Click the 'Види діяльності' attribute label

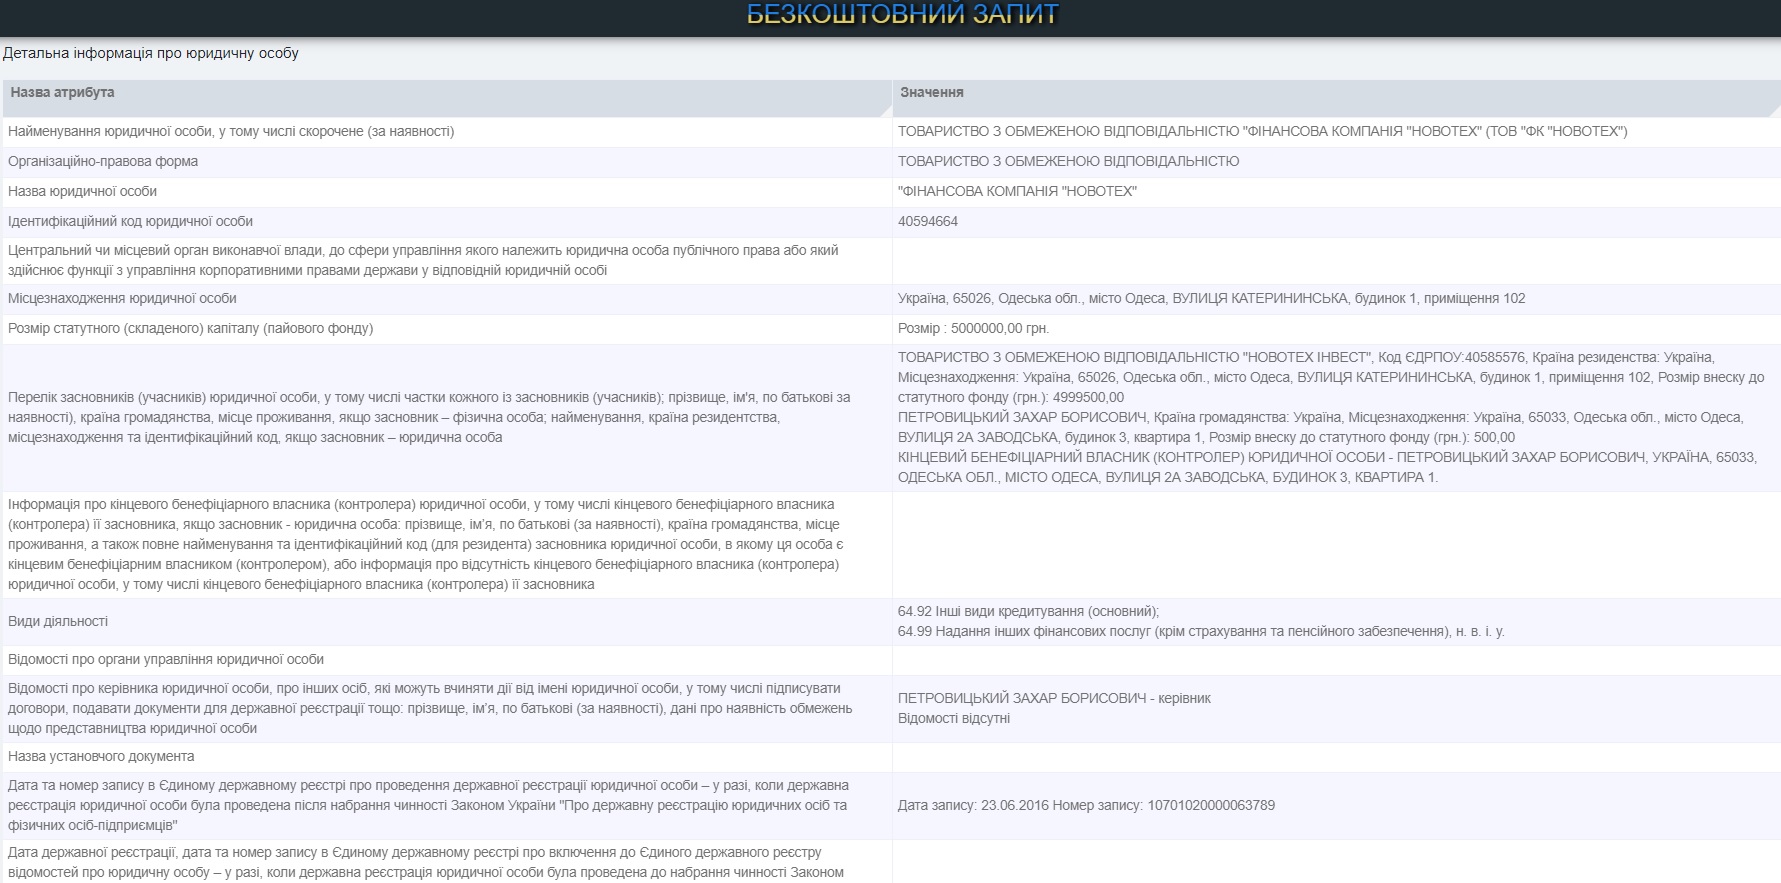click(58, 621)
